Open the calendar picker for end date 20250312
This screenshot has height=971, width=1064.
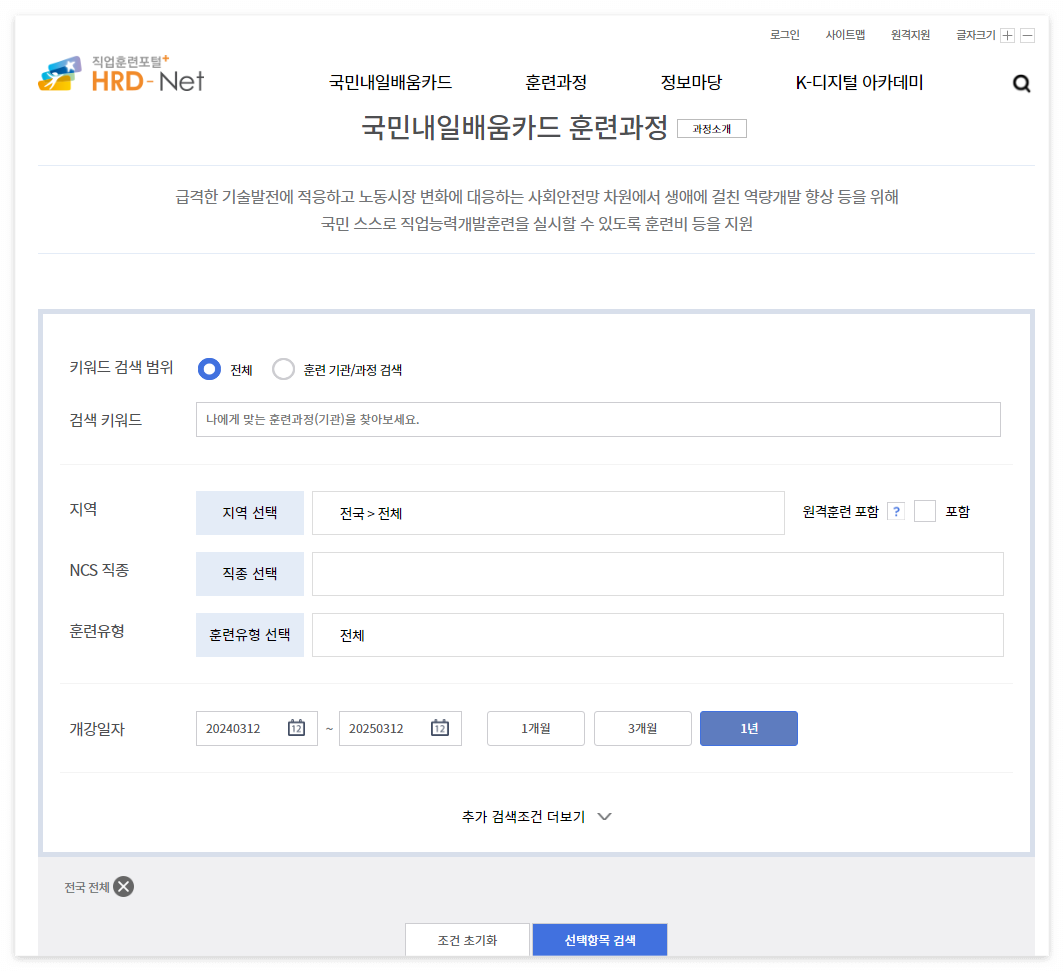440,728
